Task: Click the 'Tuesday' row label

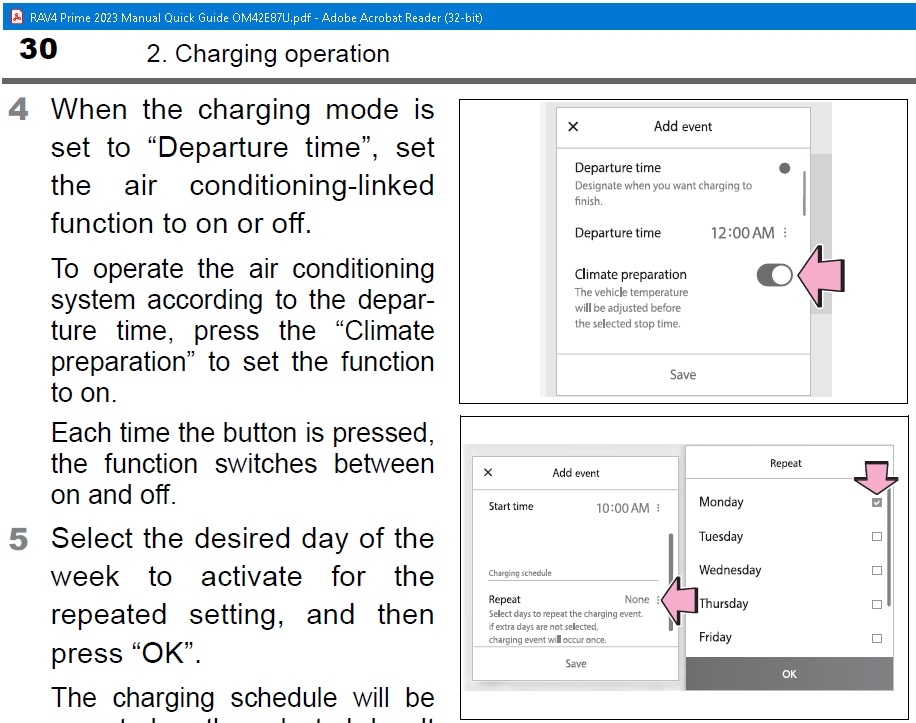Action: tap(721, 536)
